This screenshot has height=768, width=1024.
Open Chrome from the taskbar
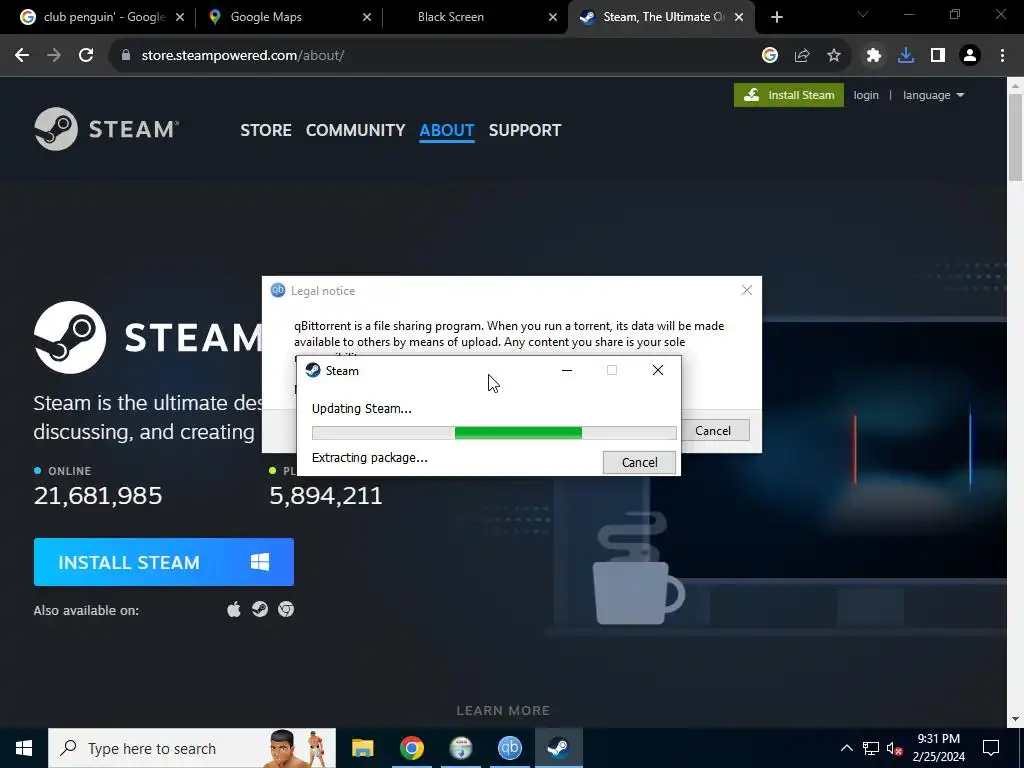click(x=411, y=748)
